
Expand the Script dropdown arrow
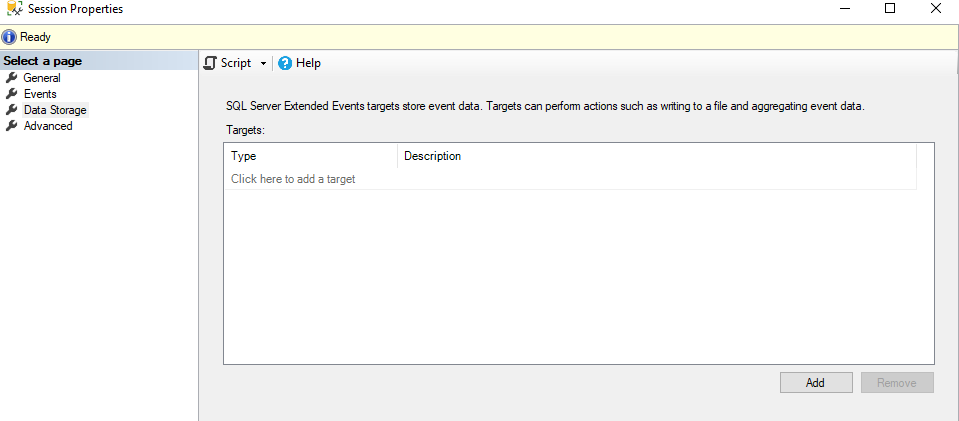(x=263, y=63)
